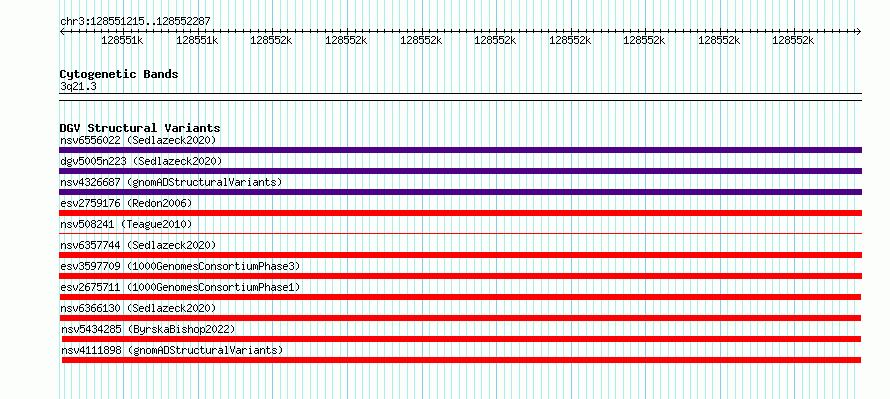Viewport: 890px width, 399px height.
Task: Select the red bar under nsv5434285
Action: [461, 339]
